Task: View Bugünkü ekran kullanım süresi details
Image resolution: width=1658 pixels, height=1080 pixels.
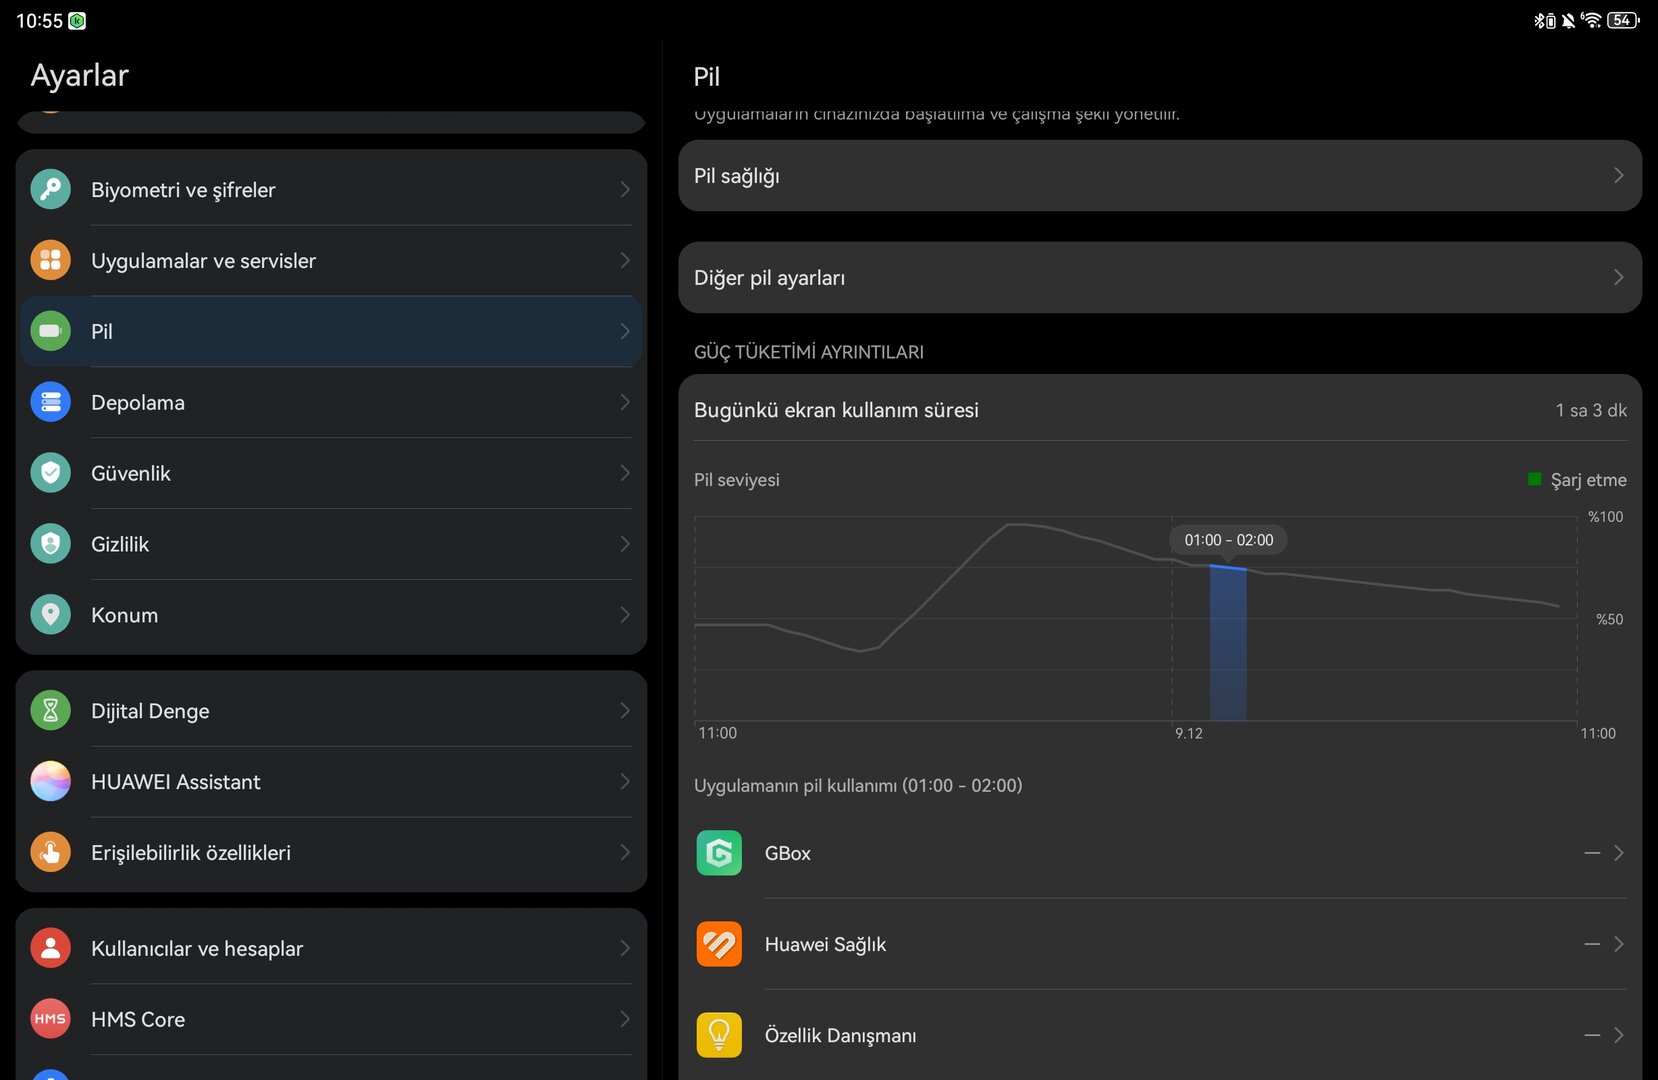Action: (1160, 410)
